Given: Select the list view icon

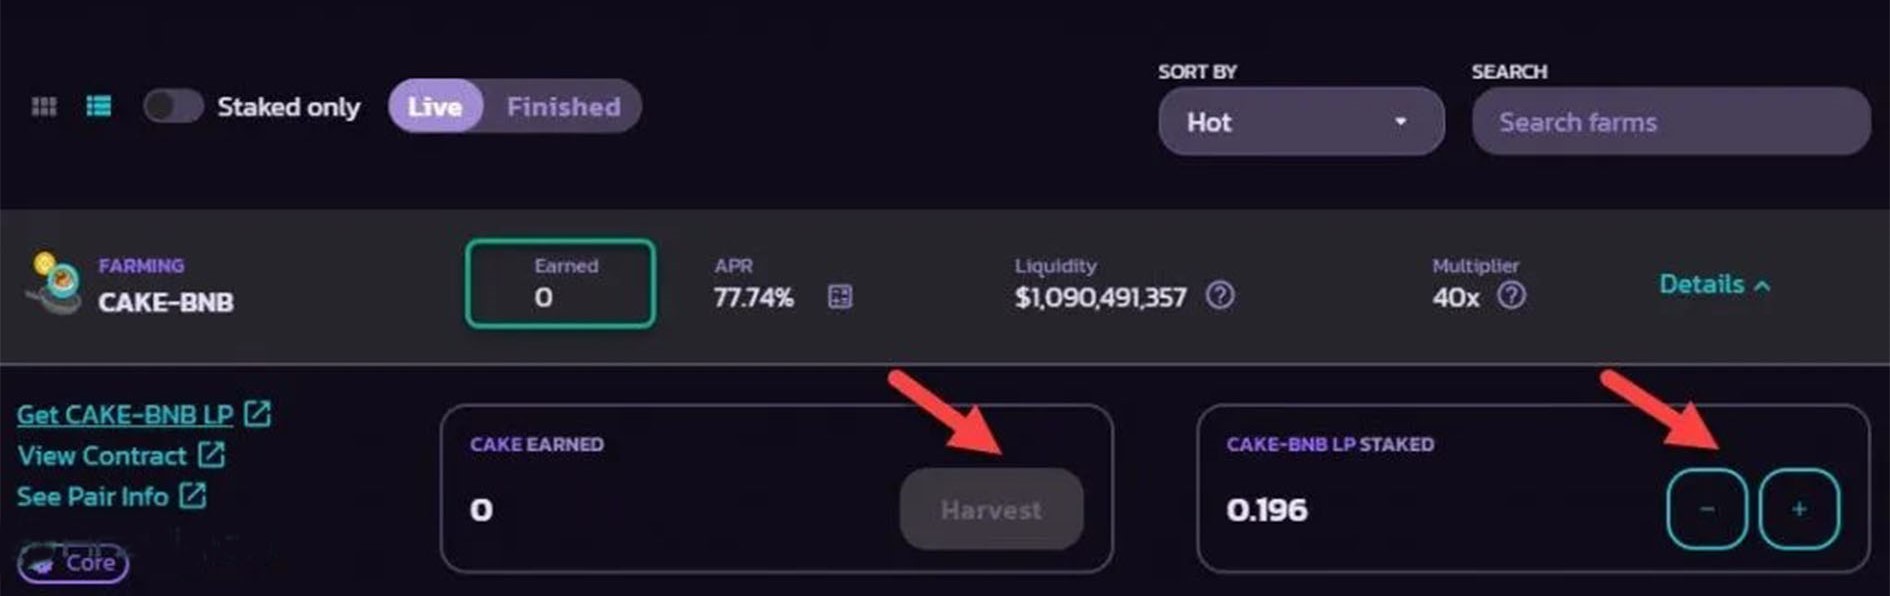Looking at the screenshot, I should (x=99, y=106).
